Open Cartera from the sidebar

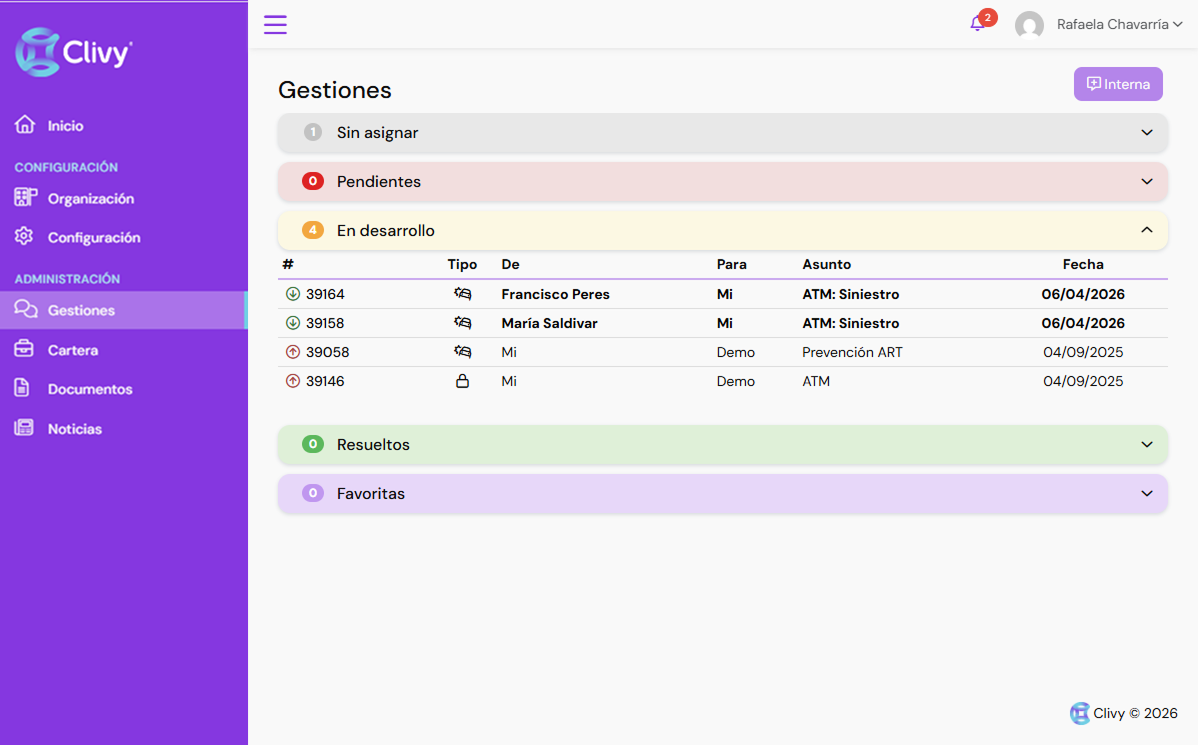click(72, 350)
